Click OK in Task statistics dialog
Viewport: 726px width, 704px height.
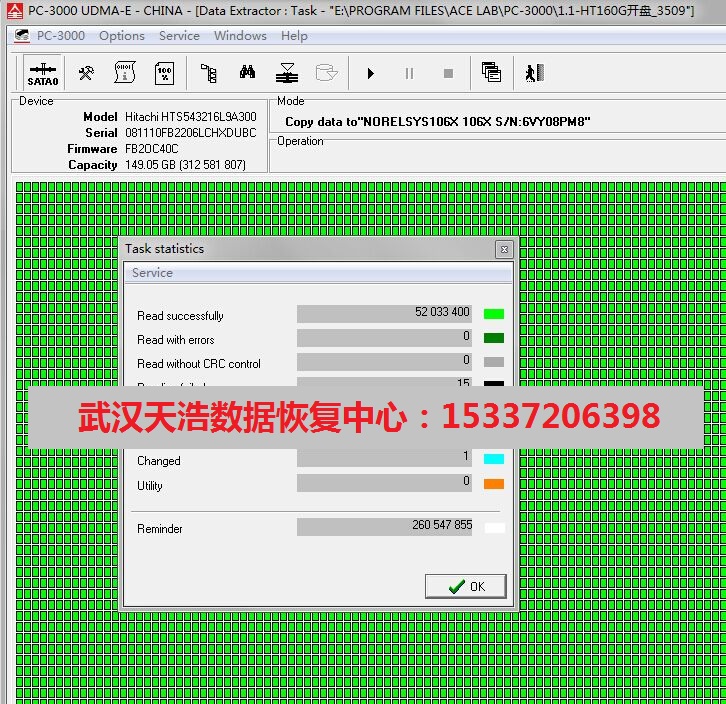coord(465,586)
